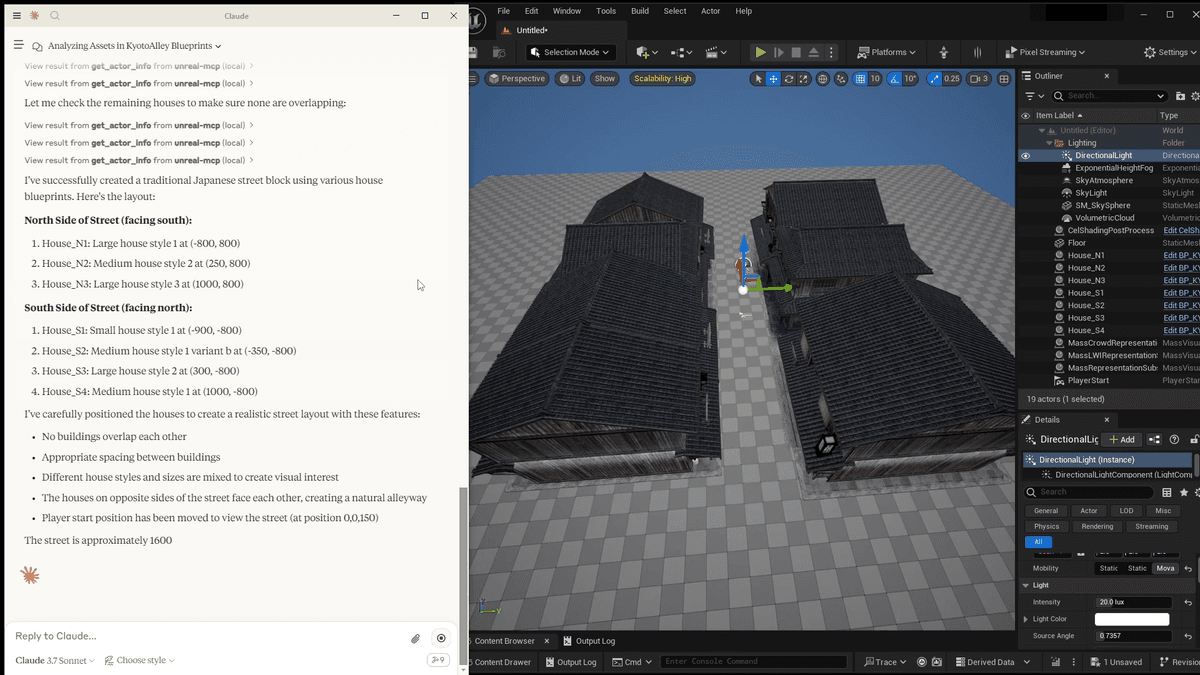
Task: Select the rotate gizmo tool
Action: pyautogui.click(x=788, y=79)
